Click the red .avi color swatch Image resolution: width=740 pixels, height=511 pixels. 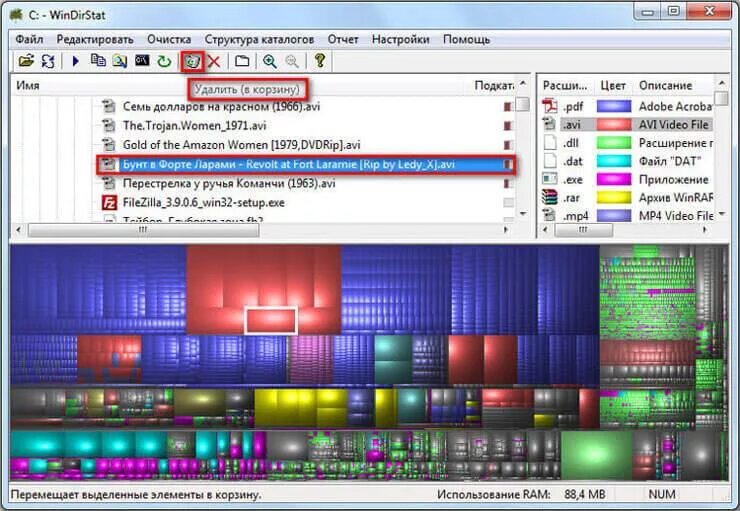coord(614,124)
